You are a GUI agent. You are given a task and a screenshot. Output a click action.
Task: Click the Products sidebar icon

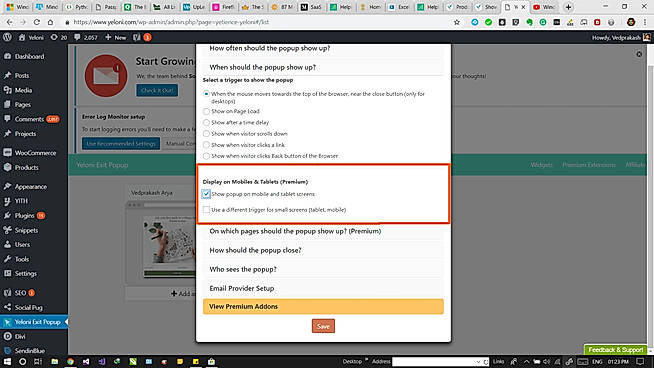tap(8, 167)
